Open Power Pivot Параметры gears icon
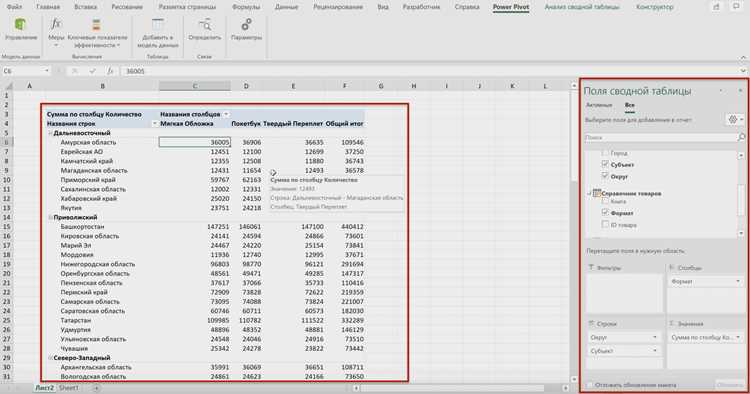750x394 pixels. (x=246, y=24)
